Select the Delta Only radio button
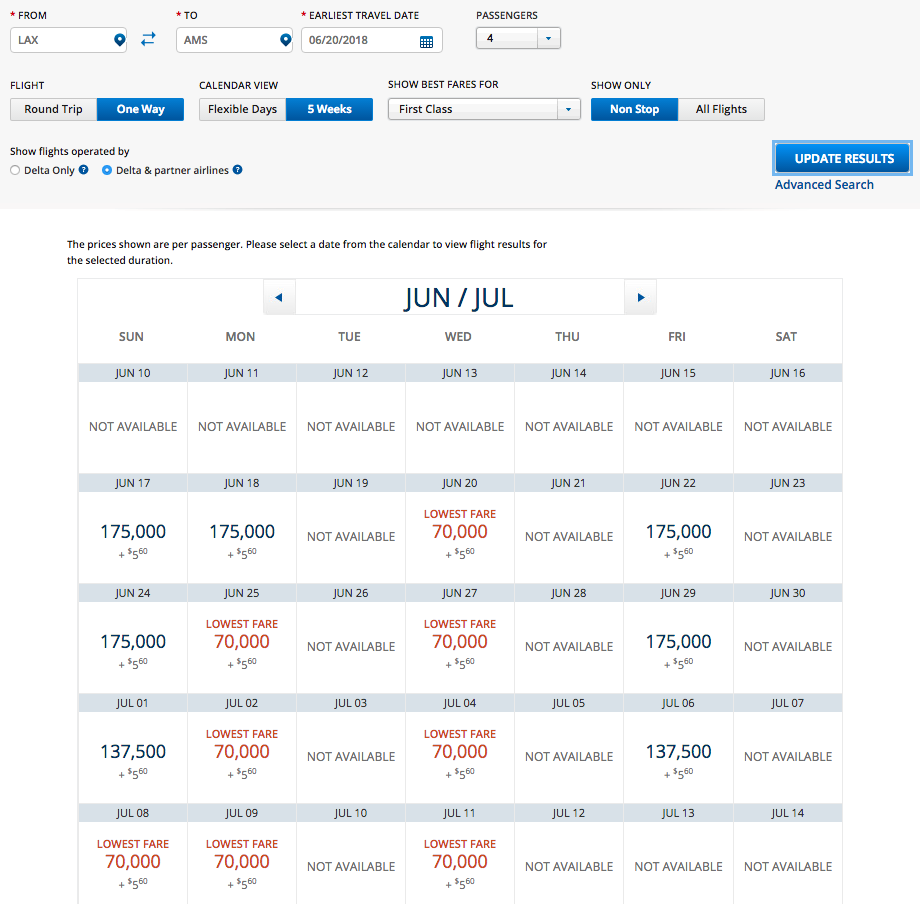This screenshot has width=920, height=904. (x=15, y=170)
